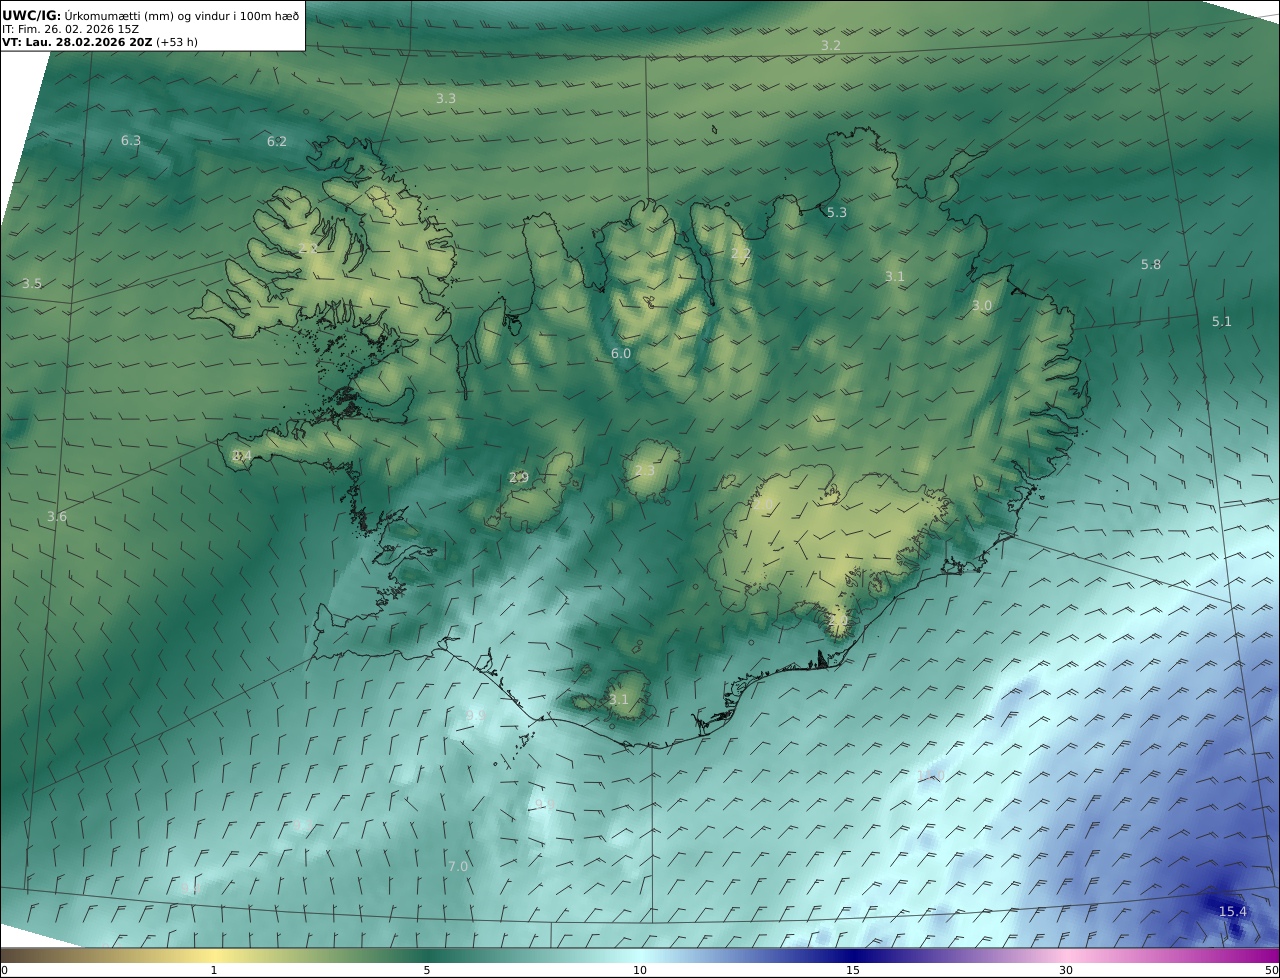
Task: Click the 6.2 value label
Action: [x=277, y=142]
